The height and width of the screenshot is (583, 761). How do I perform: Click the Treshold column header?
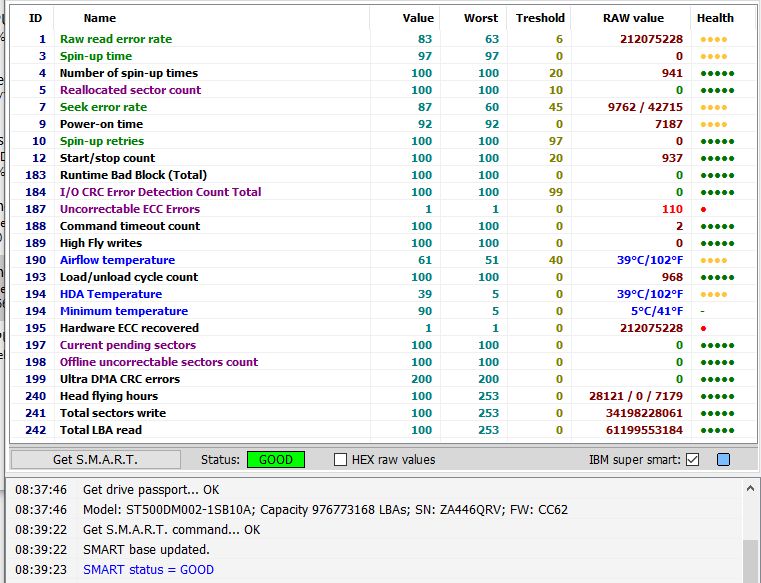(540, 18)
